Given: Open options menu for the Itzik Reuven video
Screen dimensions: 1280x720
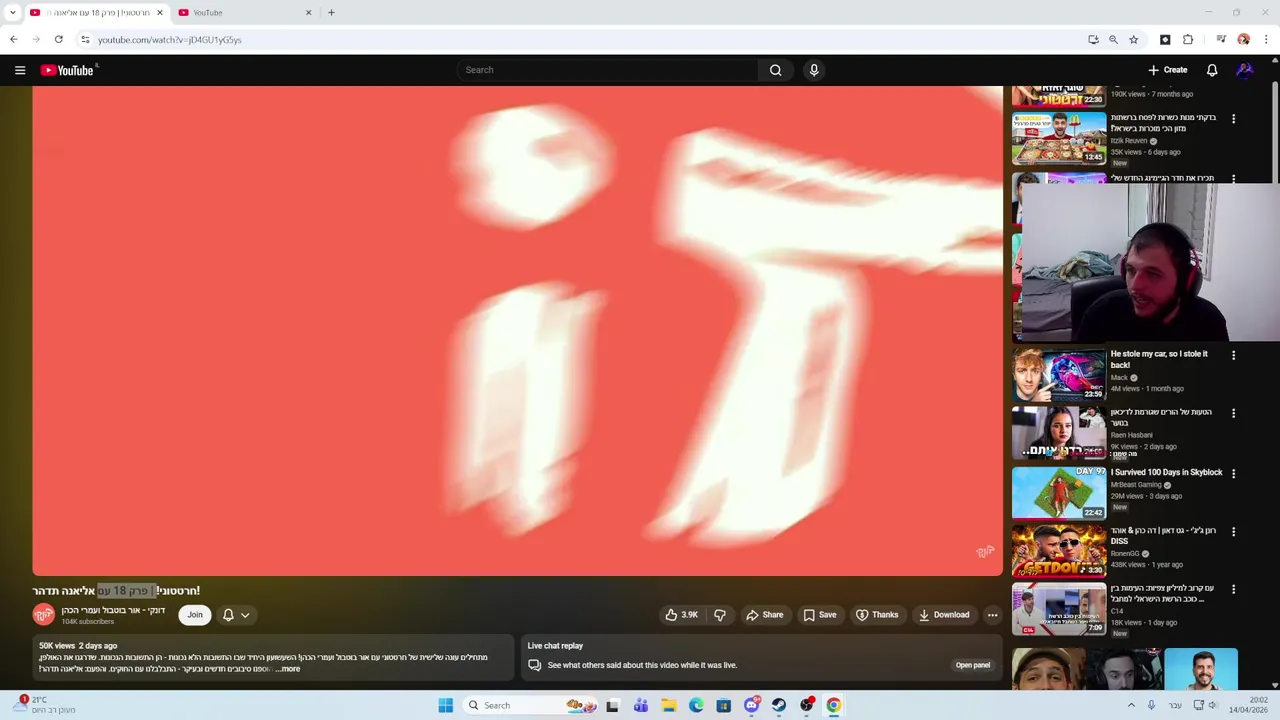Looking at the screenshot, I should [x=1233, y=119].
